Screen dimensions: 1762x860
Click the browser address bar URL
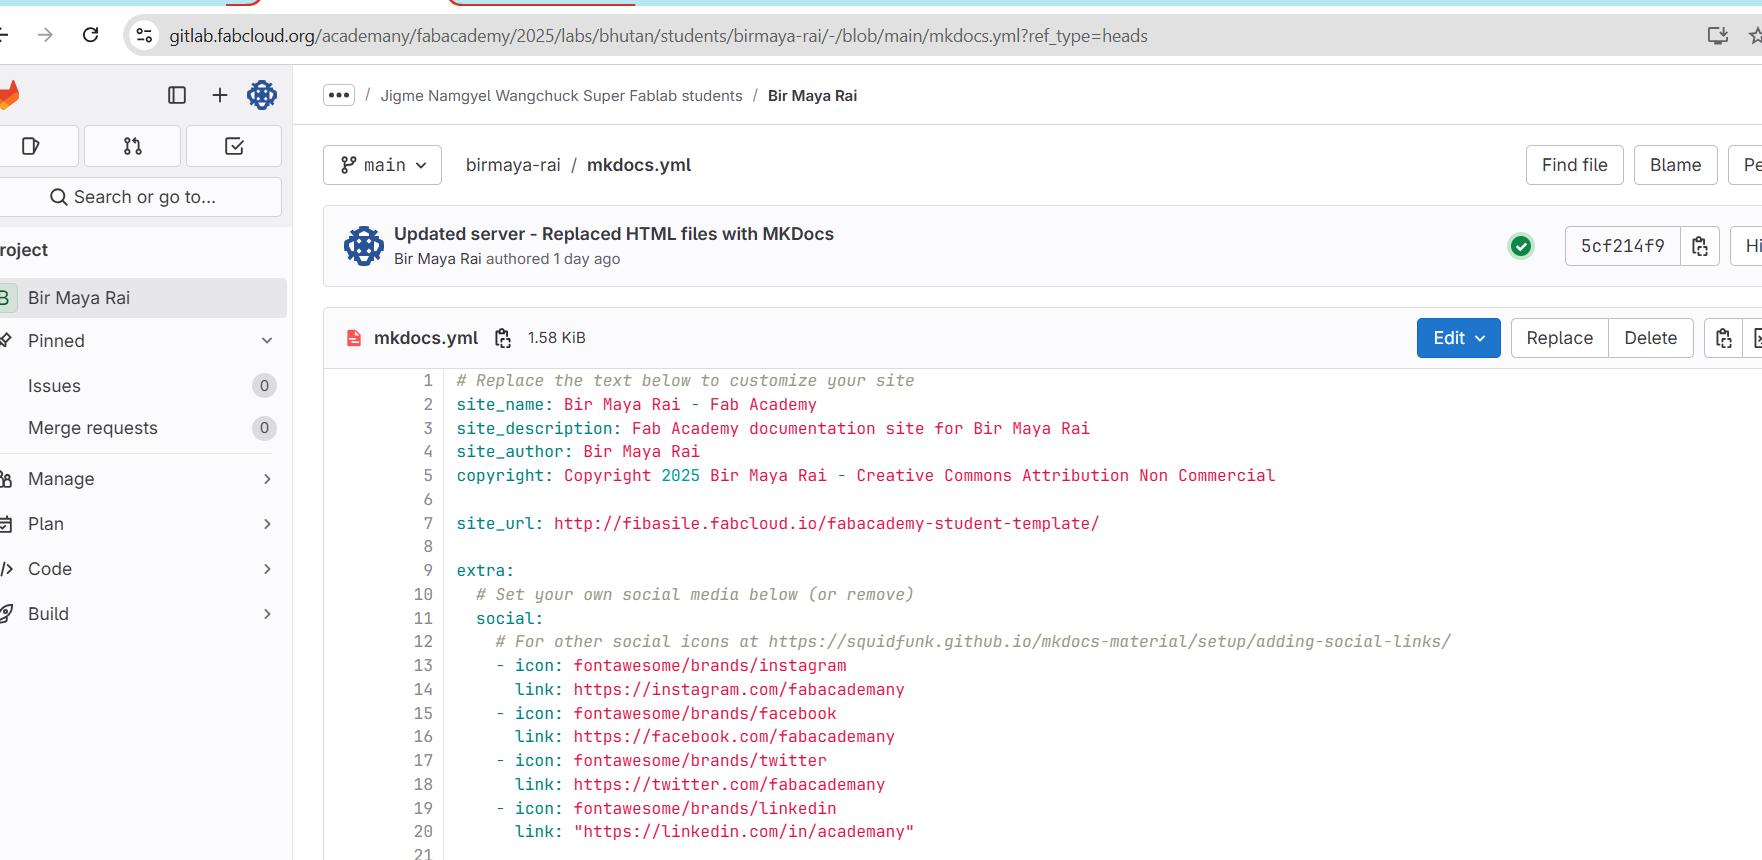(658, 36)
